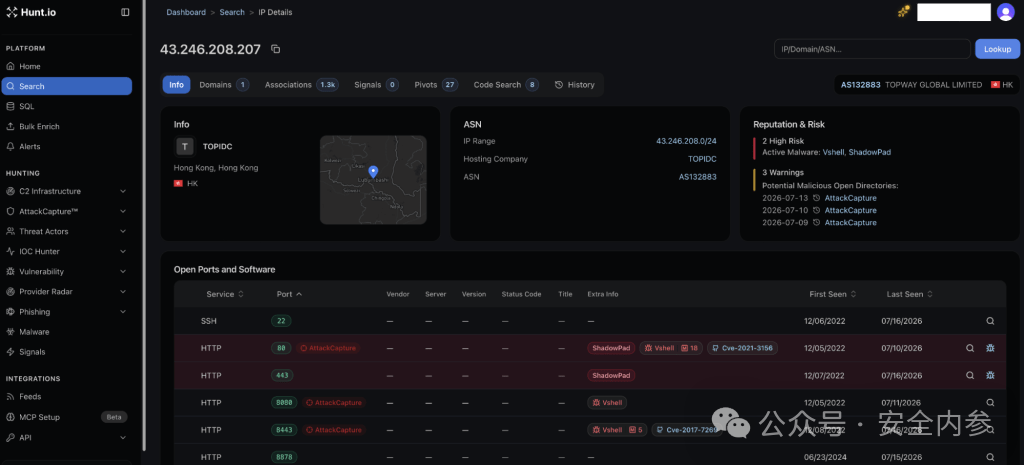Sort table by Port column
Image resolution: width=1024 pixels, height=465 pixels.
pyautogui.click(x=289, y=294)
